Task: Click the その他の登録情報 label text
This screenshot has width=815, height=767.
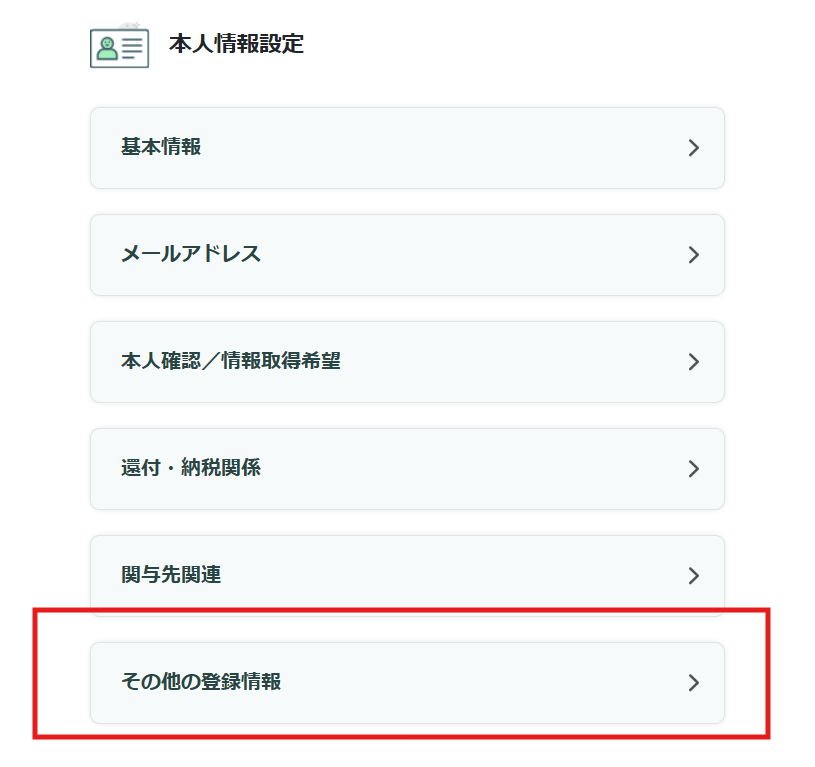Action: pos(201,683)
